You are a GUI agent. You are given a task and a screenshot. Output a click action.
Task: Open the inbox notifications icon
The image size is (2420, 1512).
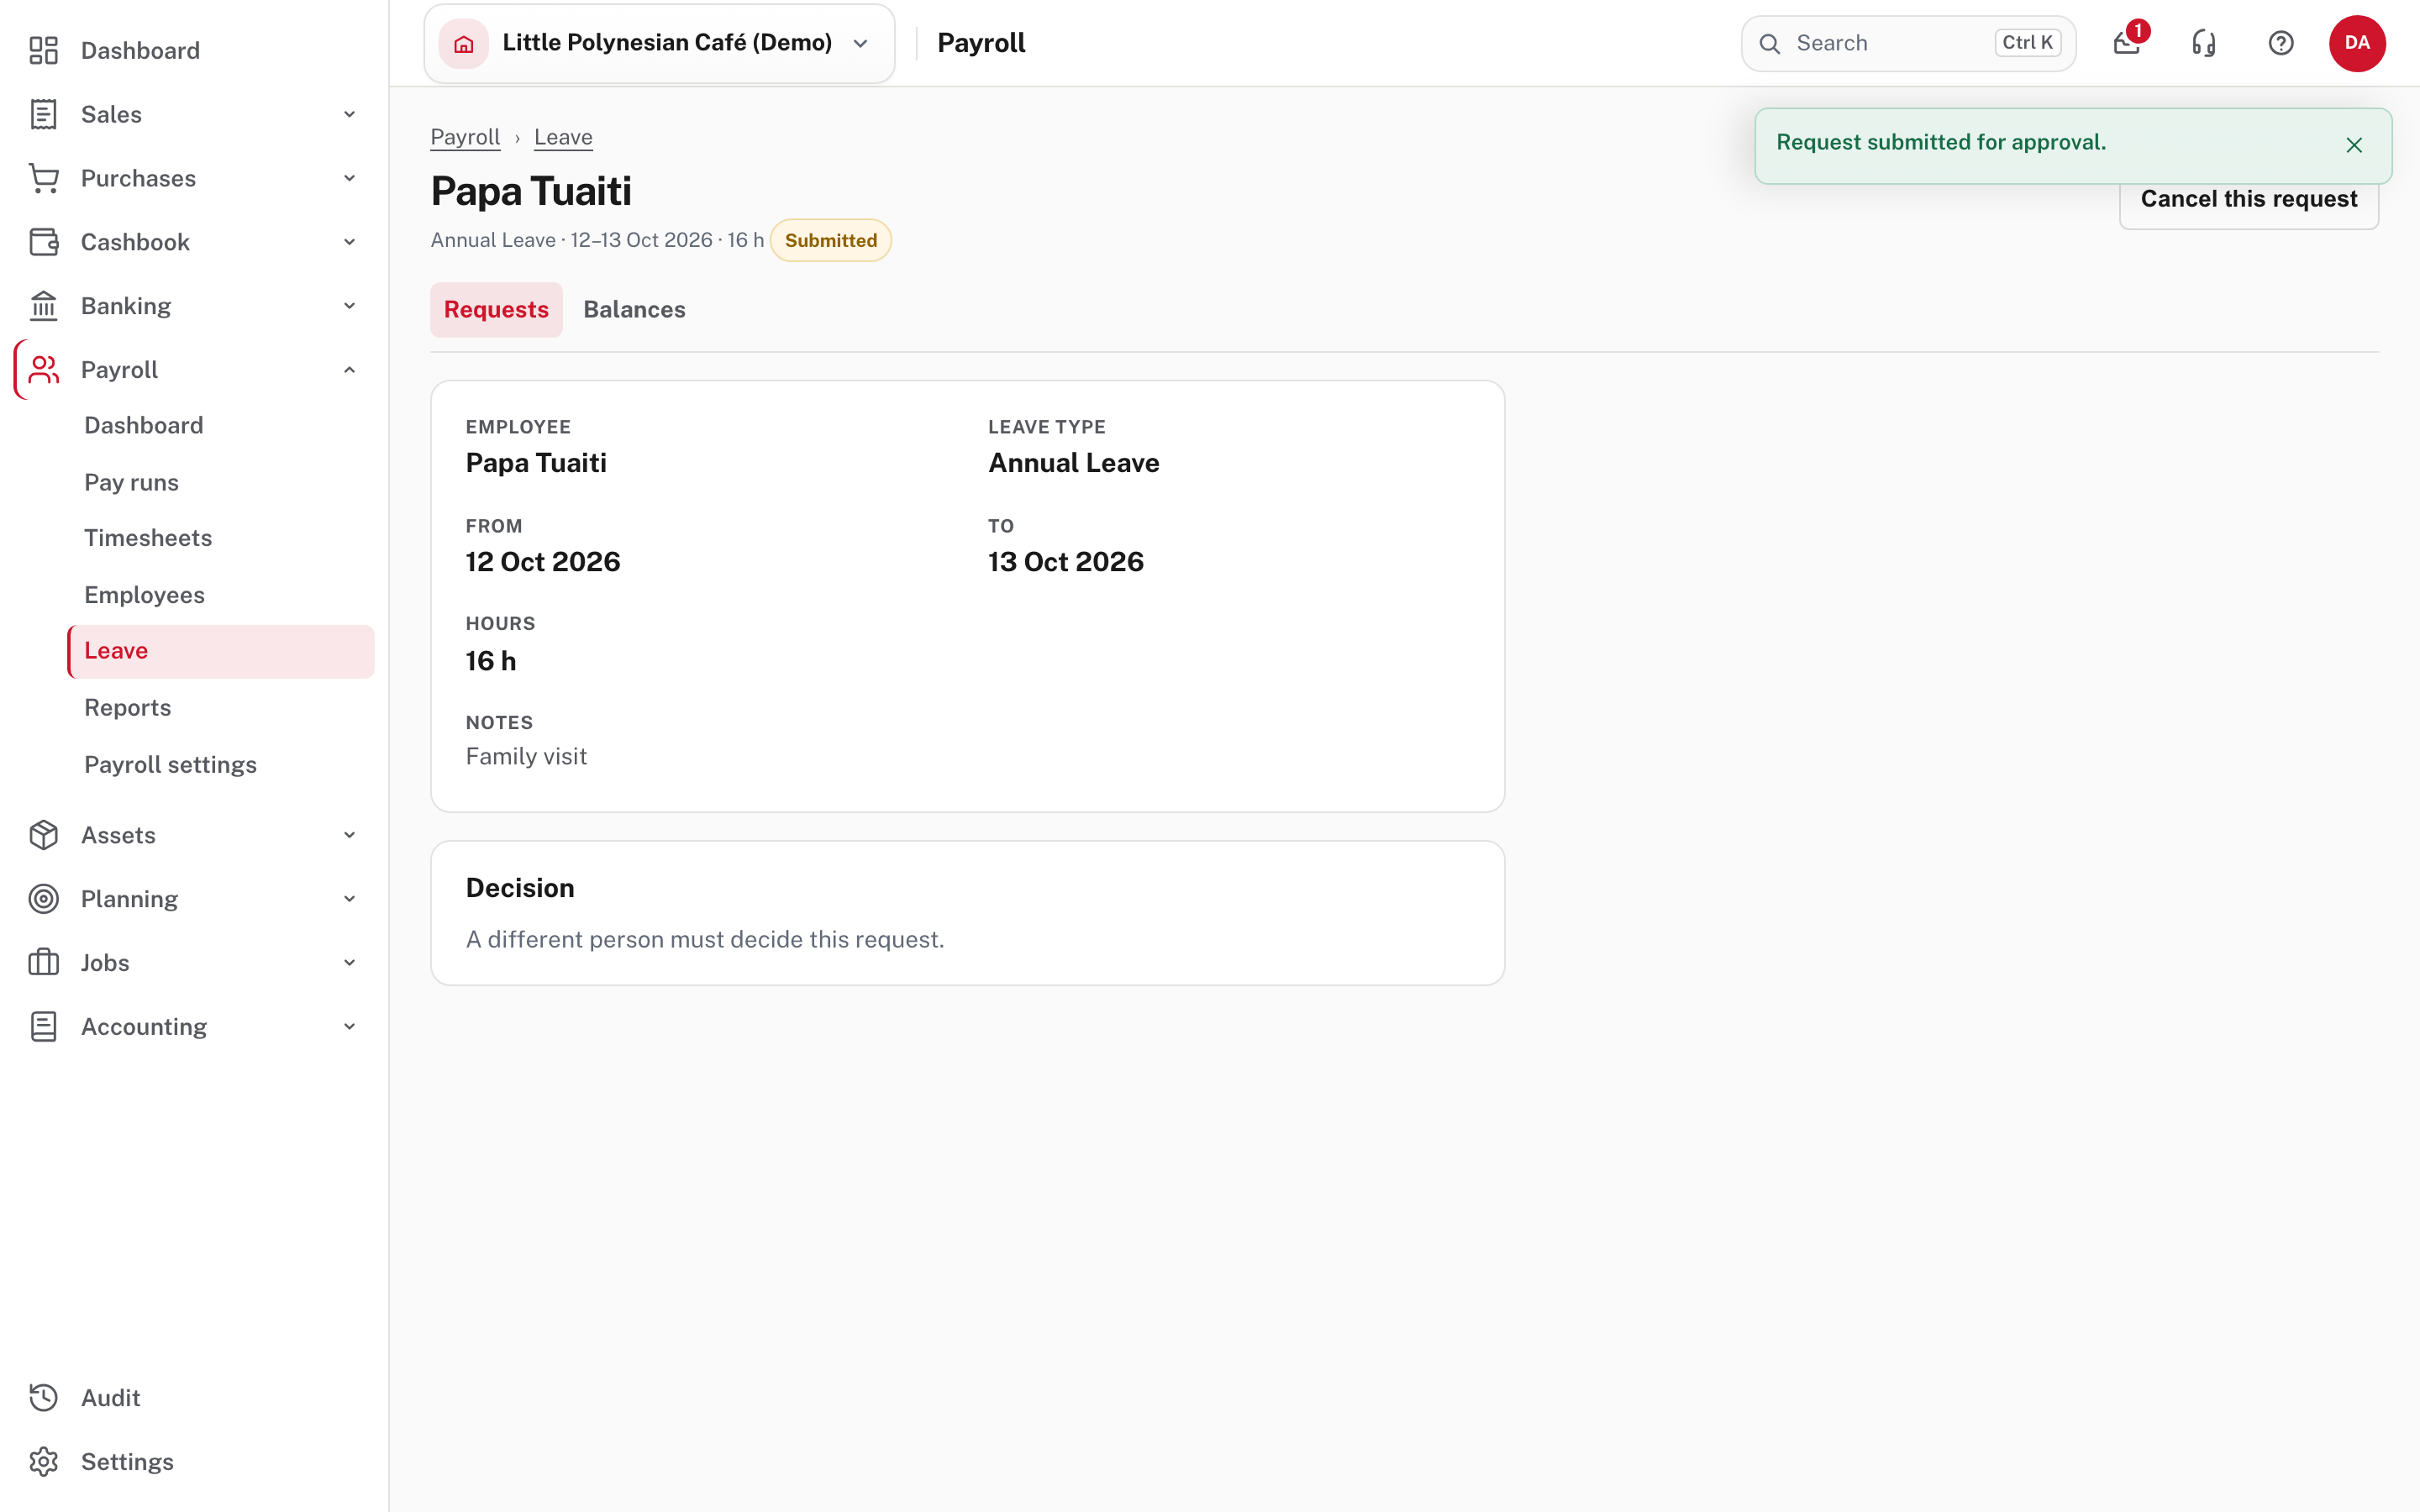tap(2127, 43)
